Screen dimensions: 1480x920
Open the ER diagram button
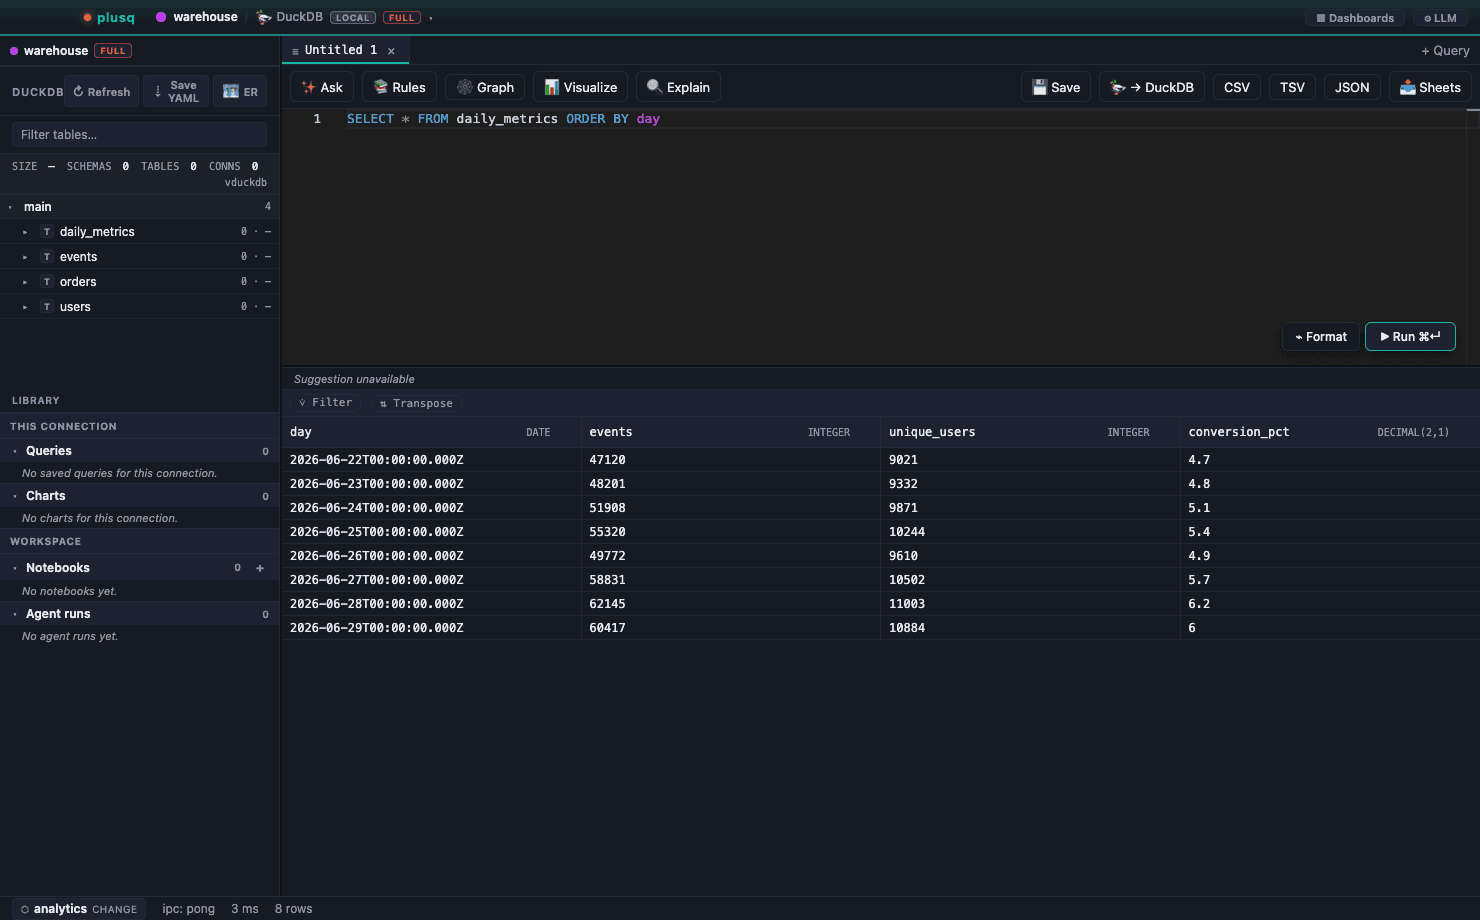(x=240, y=91)
